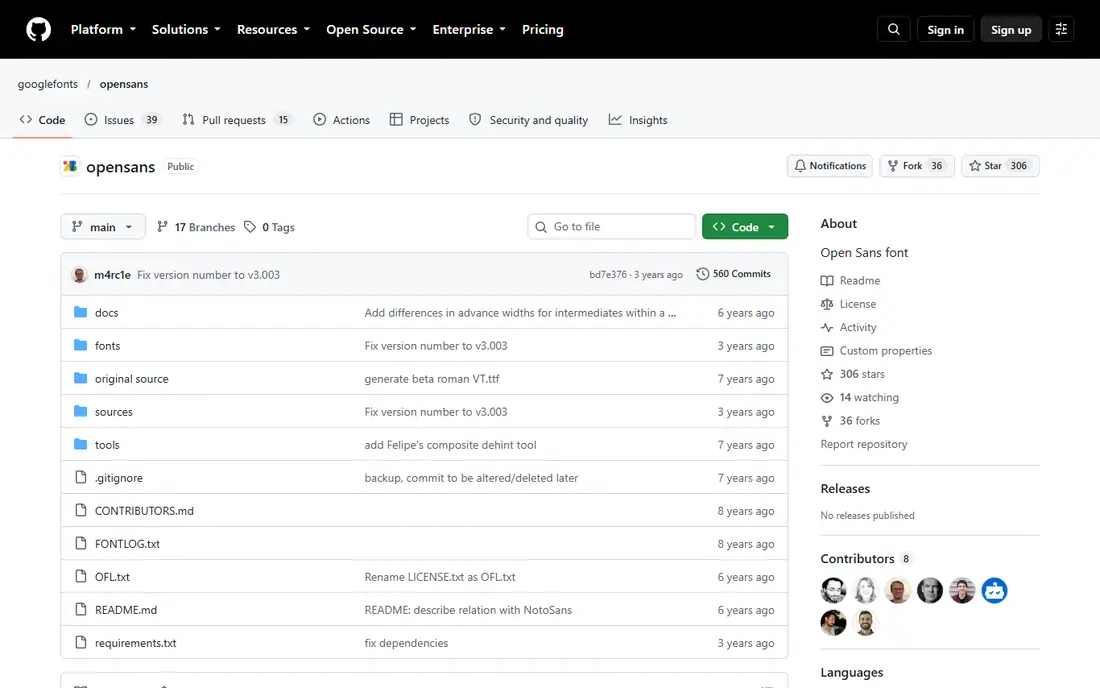Screen dimensions: 1100x688
Task: Open the green Code dropdown button
Action: tap(745, 227)
